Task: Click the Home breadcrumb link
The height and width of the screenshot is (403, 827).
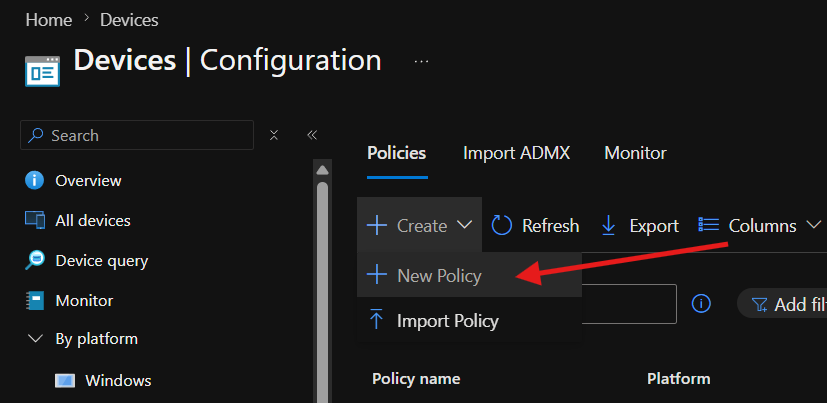Action: click(49, 20)
